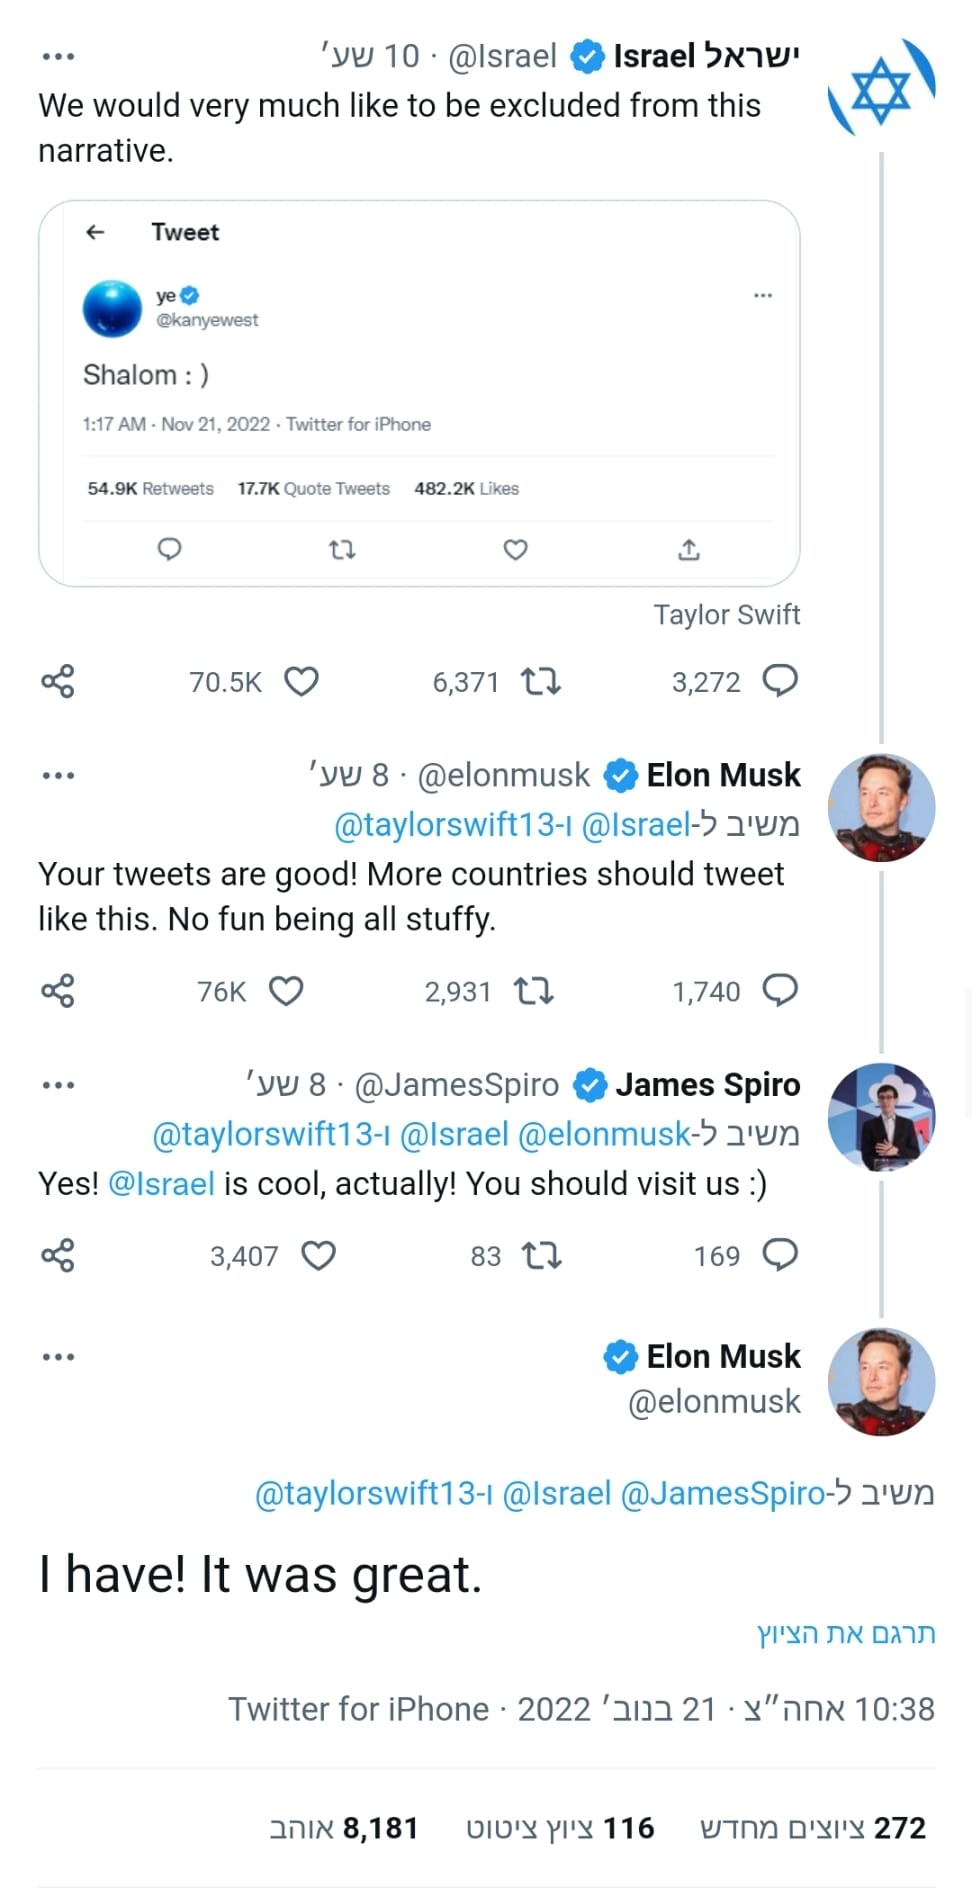Like Elon Musk's tweet with 76K likes
The height and width of the screenshot is (1893, 972).
[x=286, y=991]
